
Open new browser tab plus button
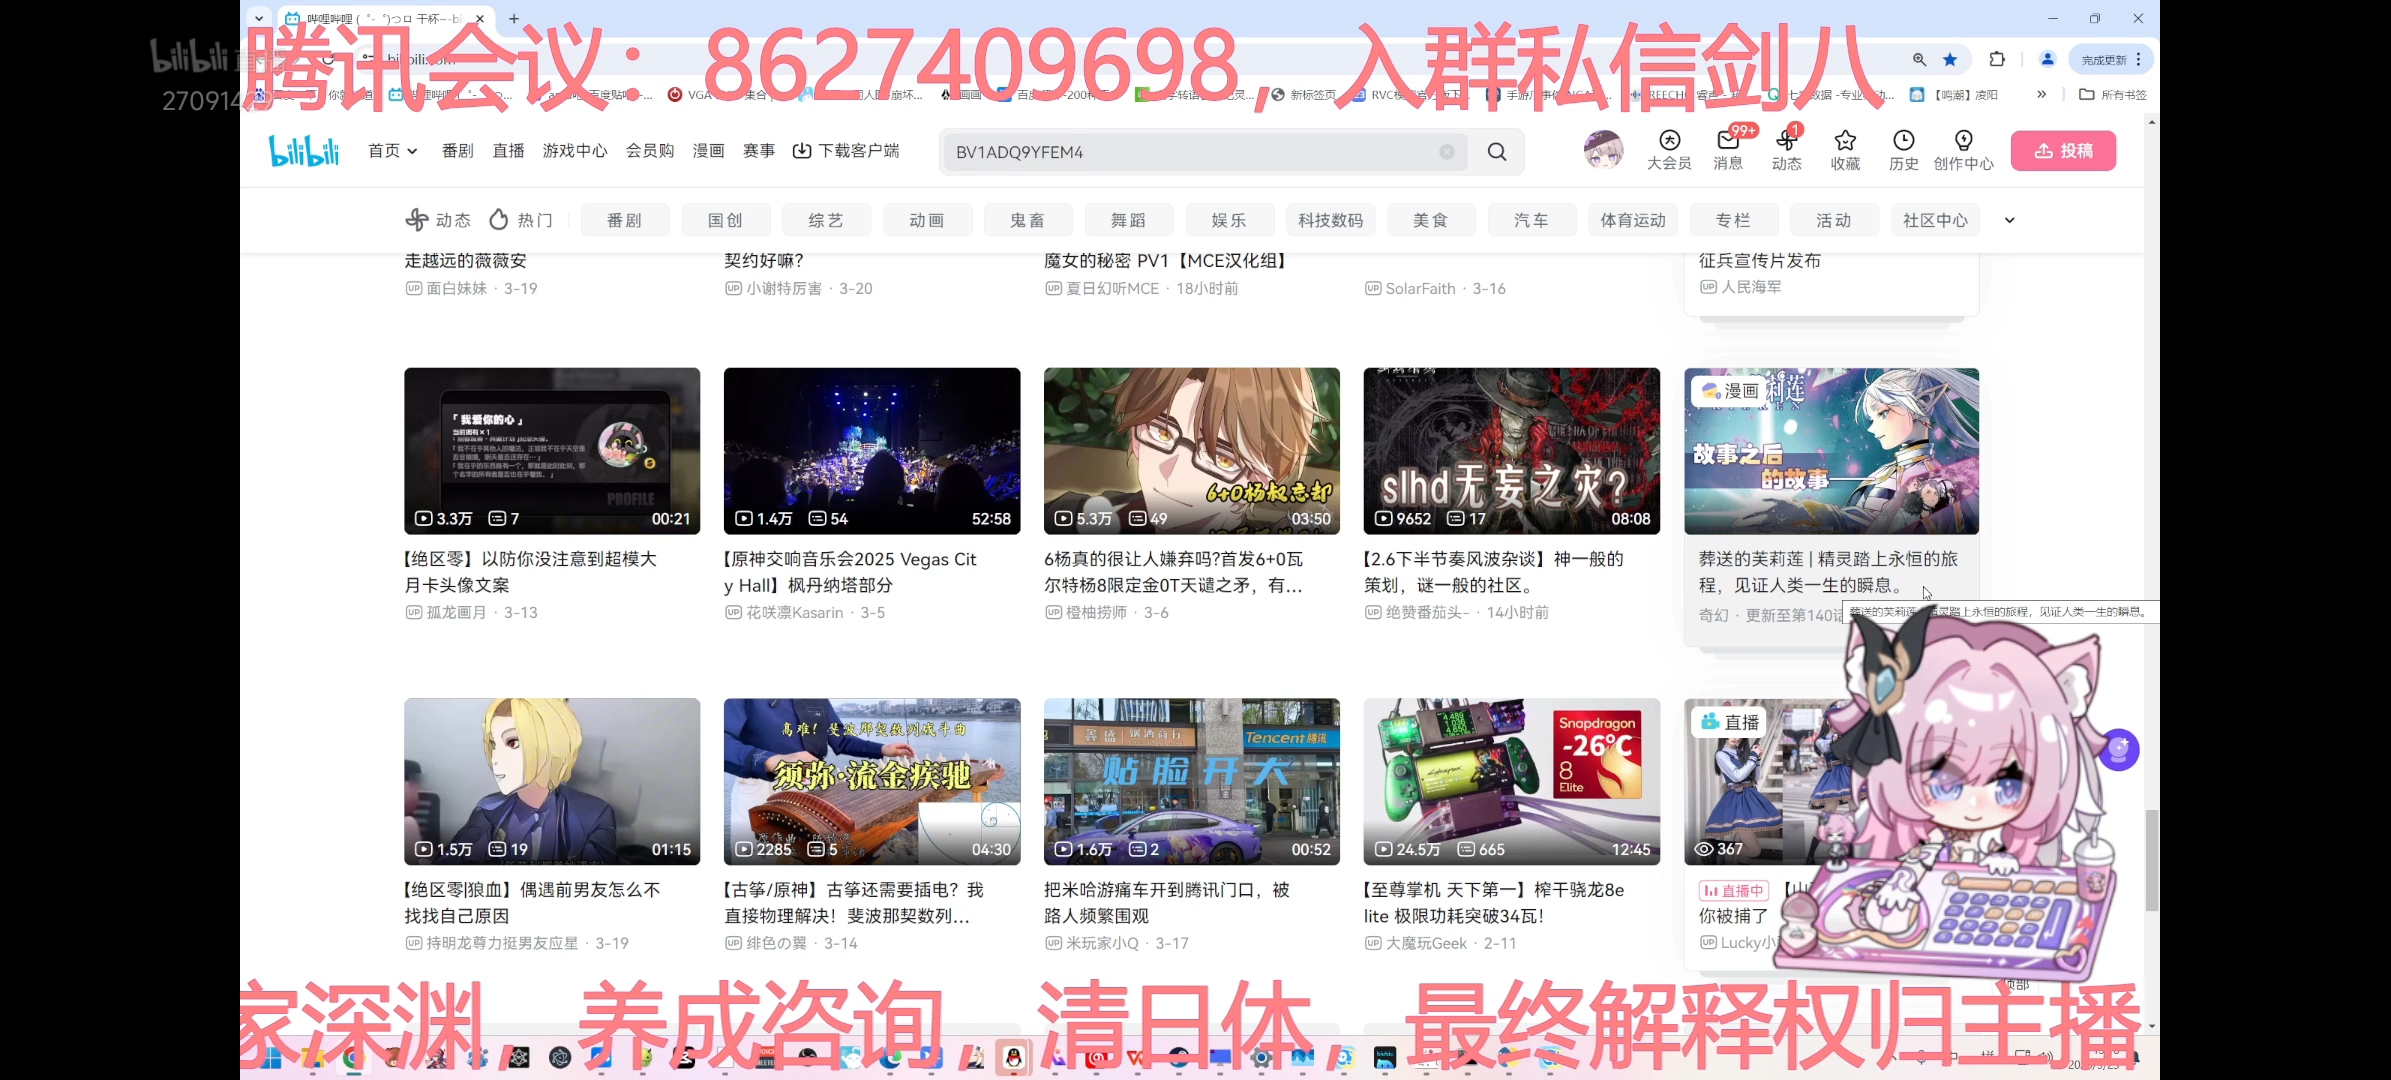pyautogui.click(x=514, y=18)
